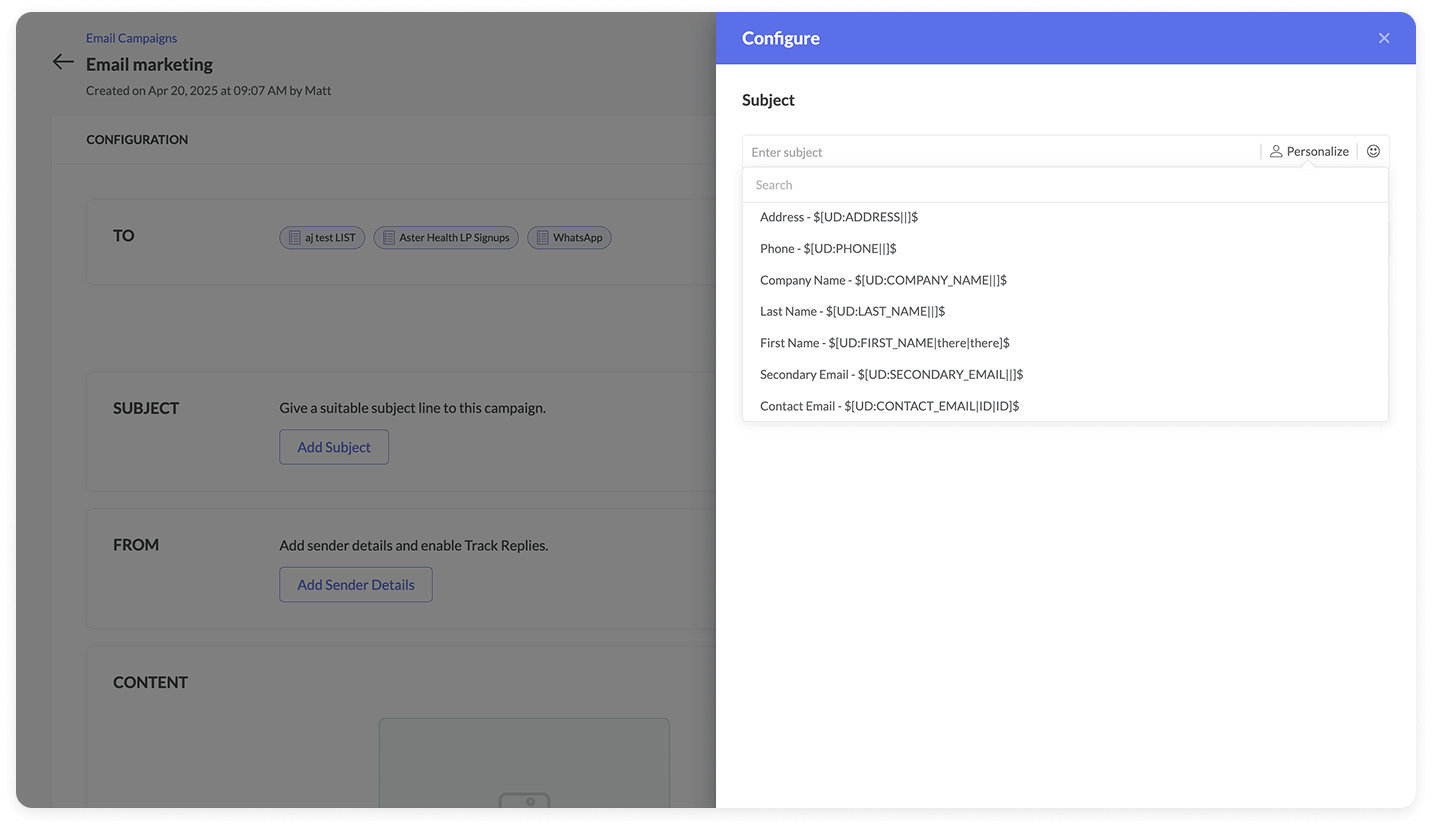Viewport: 1432px width, 828px height.
Task: Focus the Enter subject input field
Action: pyautogui.click(x=1000, y=152)
